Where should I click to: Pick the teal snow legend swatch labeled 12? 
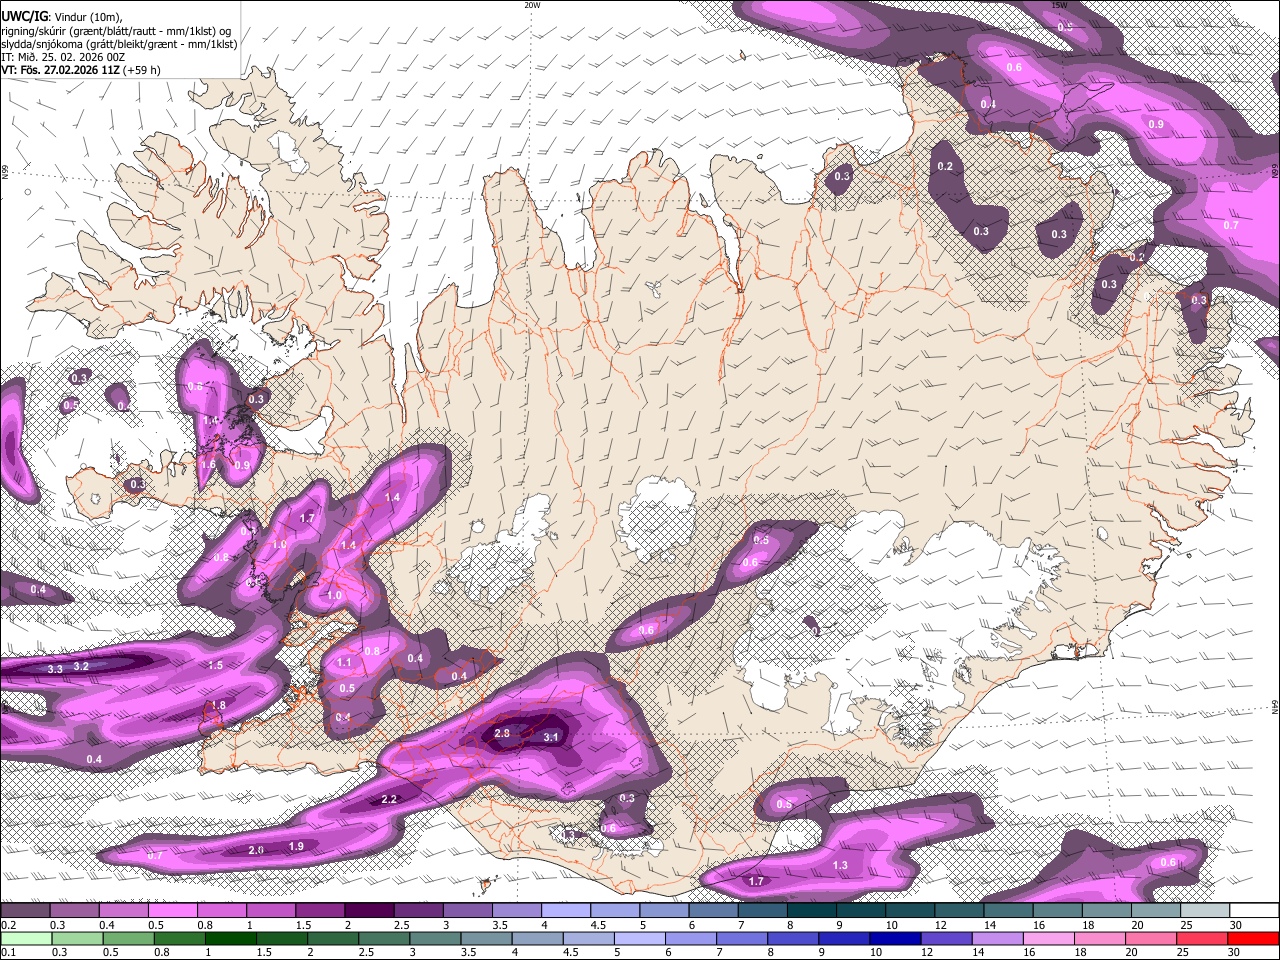(959, 910)
